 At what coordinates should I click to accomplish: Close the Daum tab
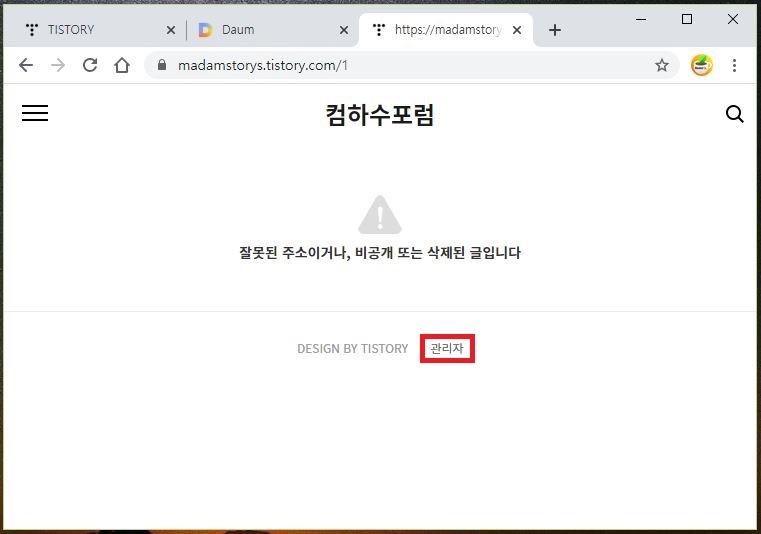tap(344, 30)
